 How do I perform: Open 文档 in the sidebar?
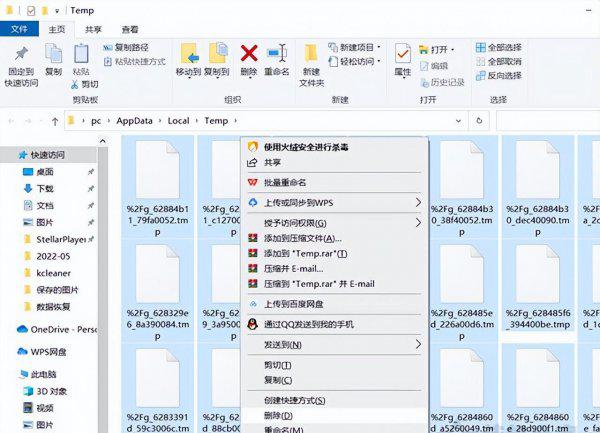[x=45, y=206]
